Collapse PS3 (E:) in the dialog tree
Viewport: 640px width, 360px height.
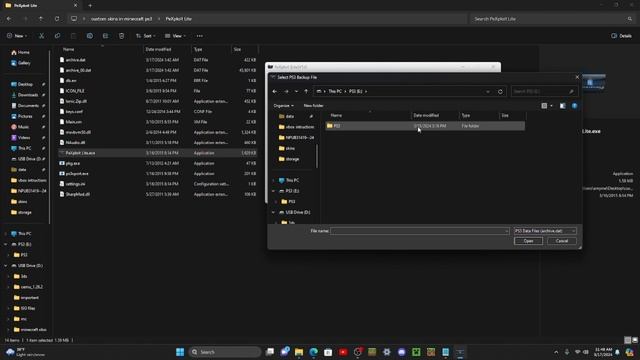273,191
